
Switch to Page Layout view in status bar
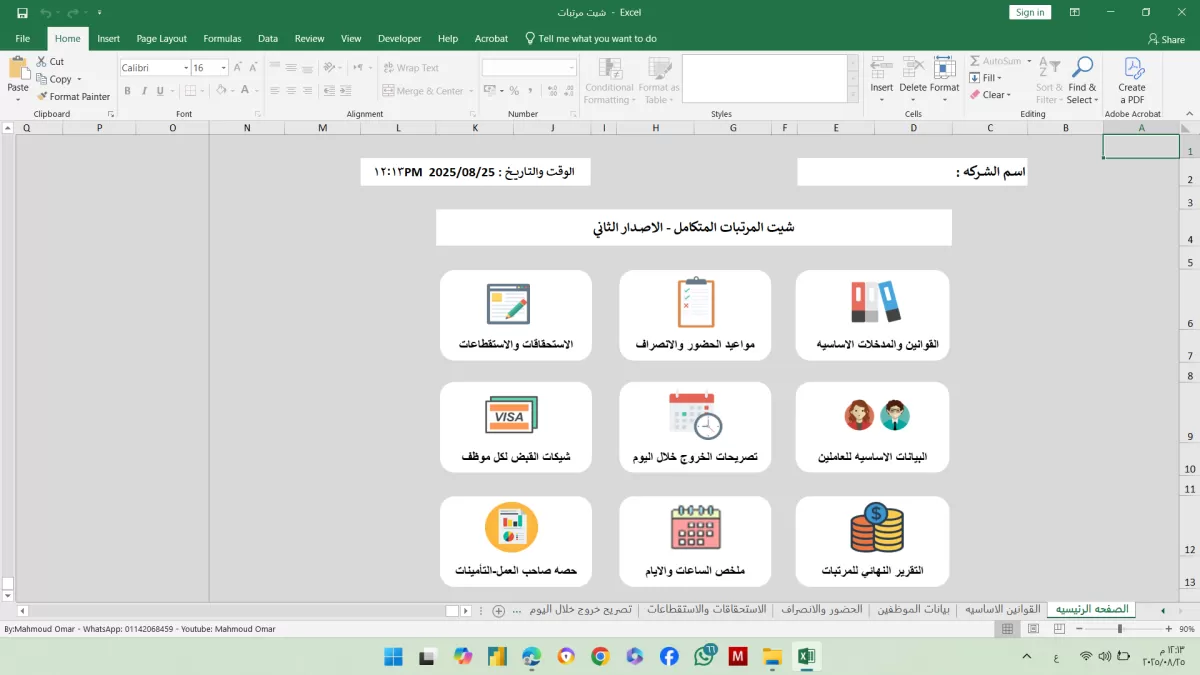[x=1033, y=629]
